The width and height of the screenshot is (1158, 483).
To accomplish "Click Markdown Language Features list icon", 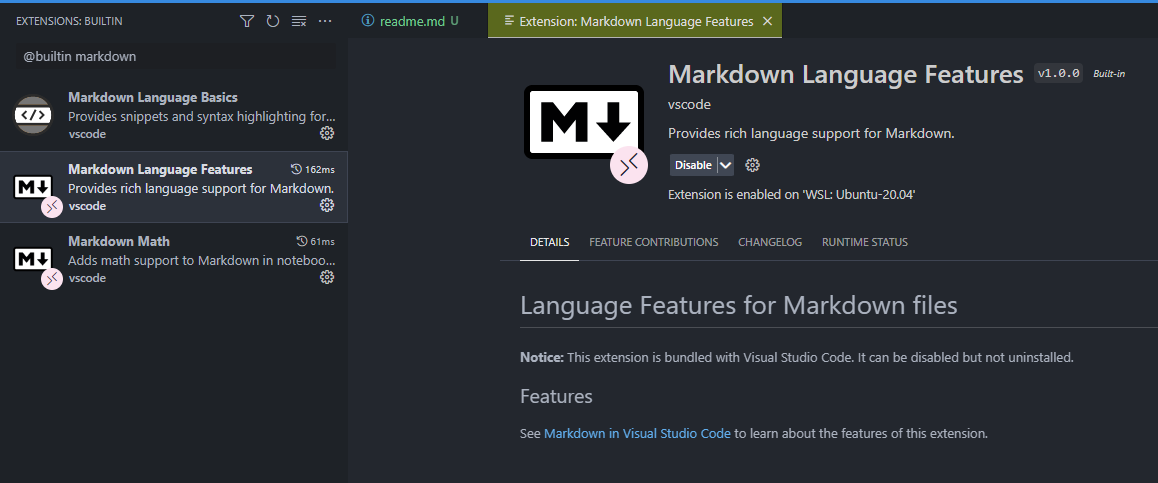I will point(33,188).
